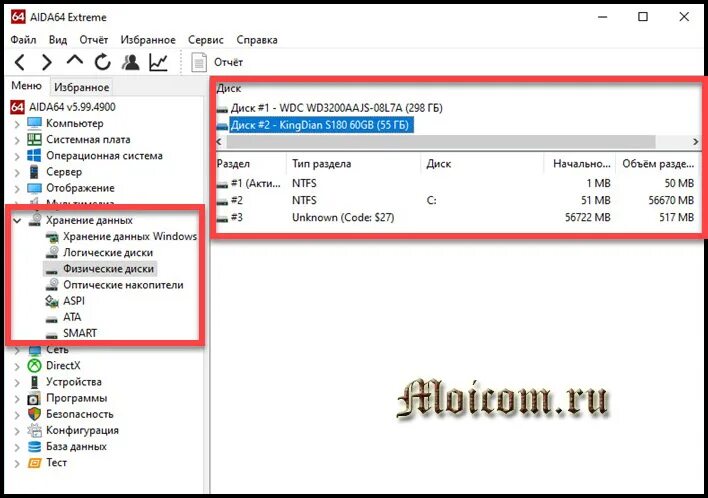Sort by the Тип раздела column header
Image resolution: width=708 pixels, height=498 pixels.
(353, 163)
